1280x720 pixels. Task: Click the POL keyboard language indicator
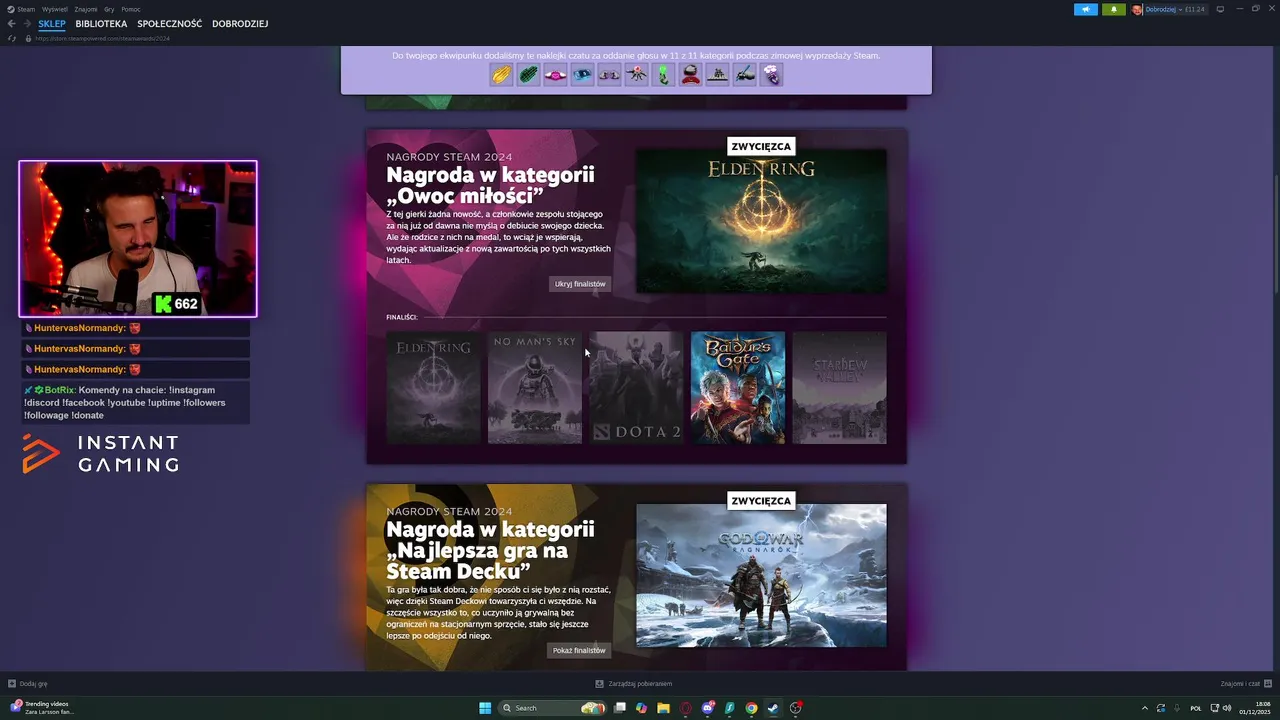(1196, 708)
